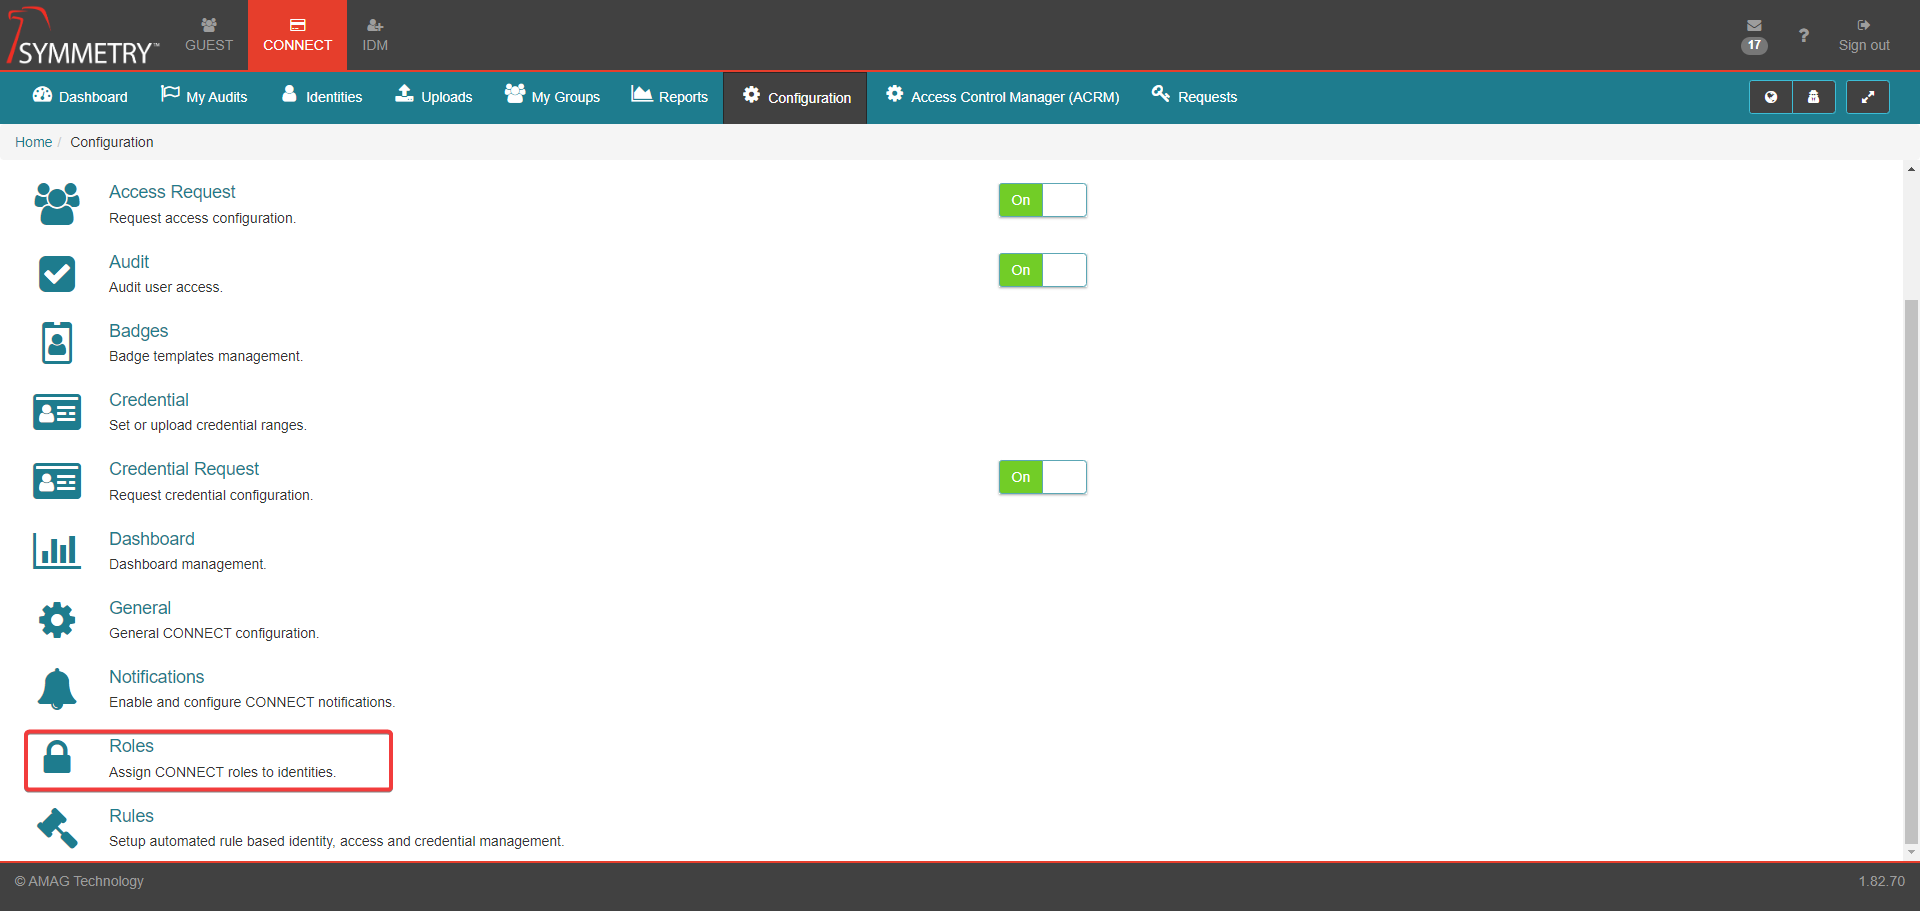Image resolution: width=1920 pixels, height=911 pixels.
Task: Open the Access Request link
Action: [172, 192]
